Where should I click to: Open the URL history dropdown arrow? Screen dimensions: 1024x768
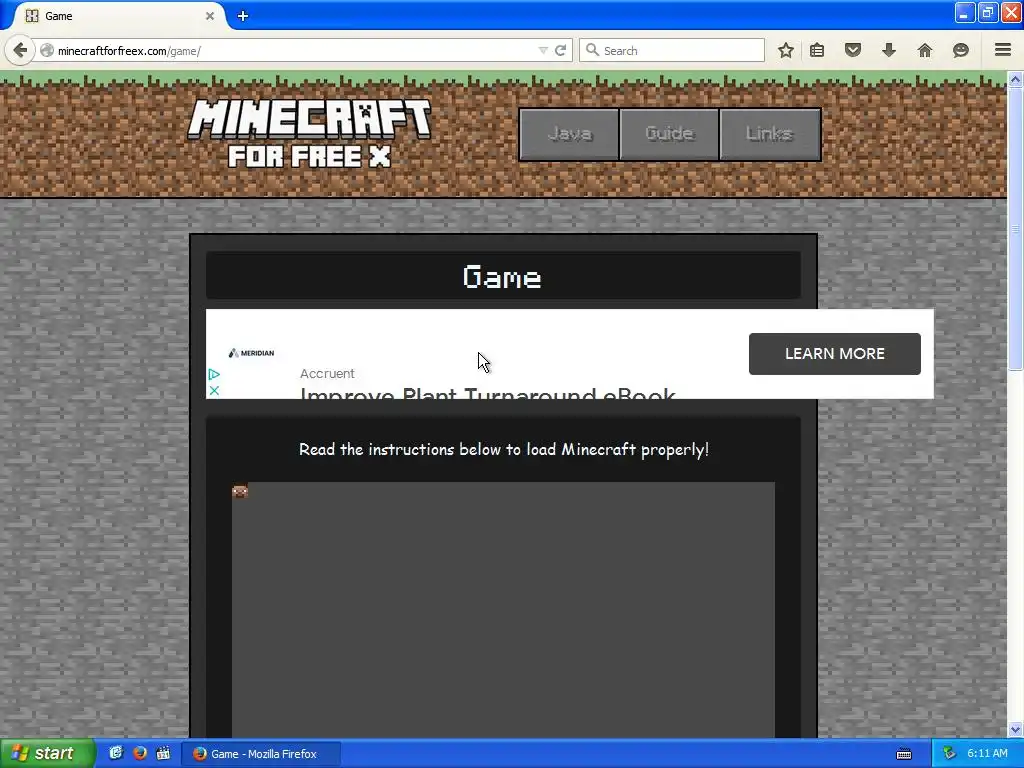click(x=543, y=50)
